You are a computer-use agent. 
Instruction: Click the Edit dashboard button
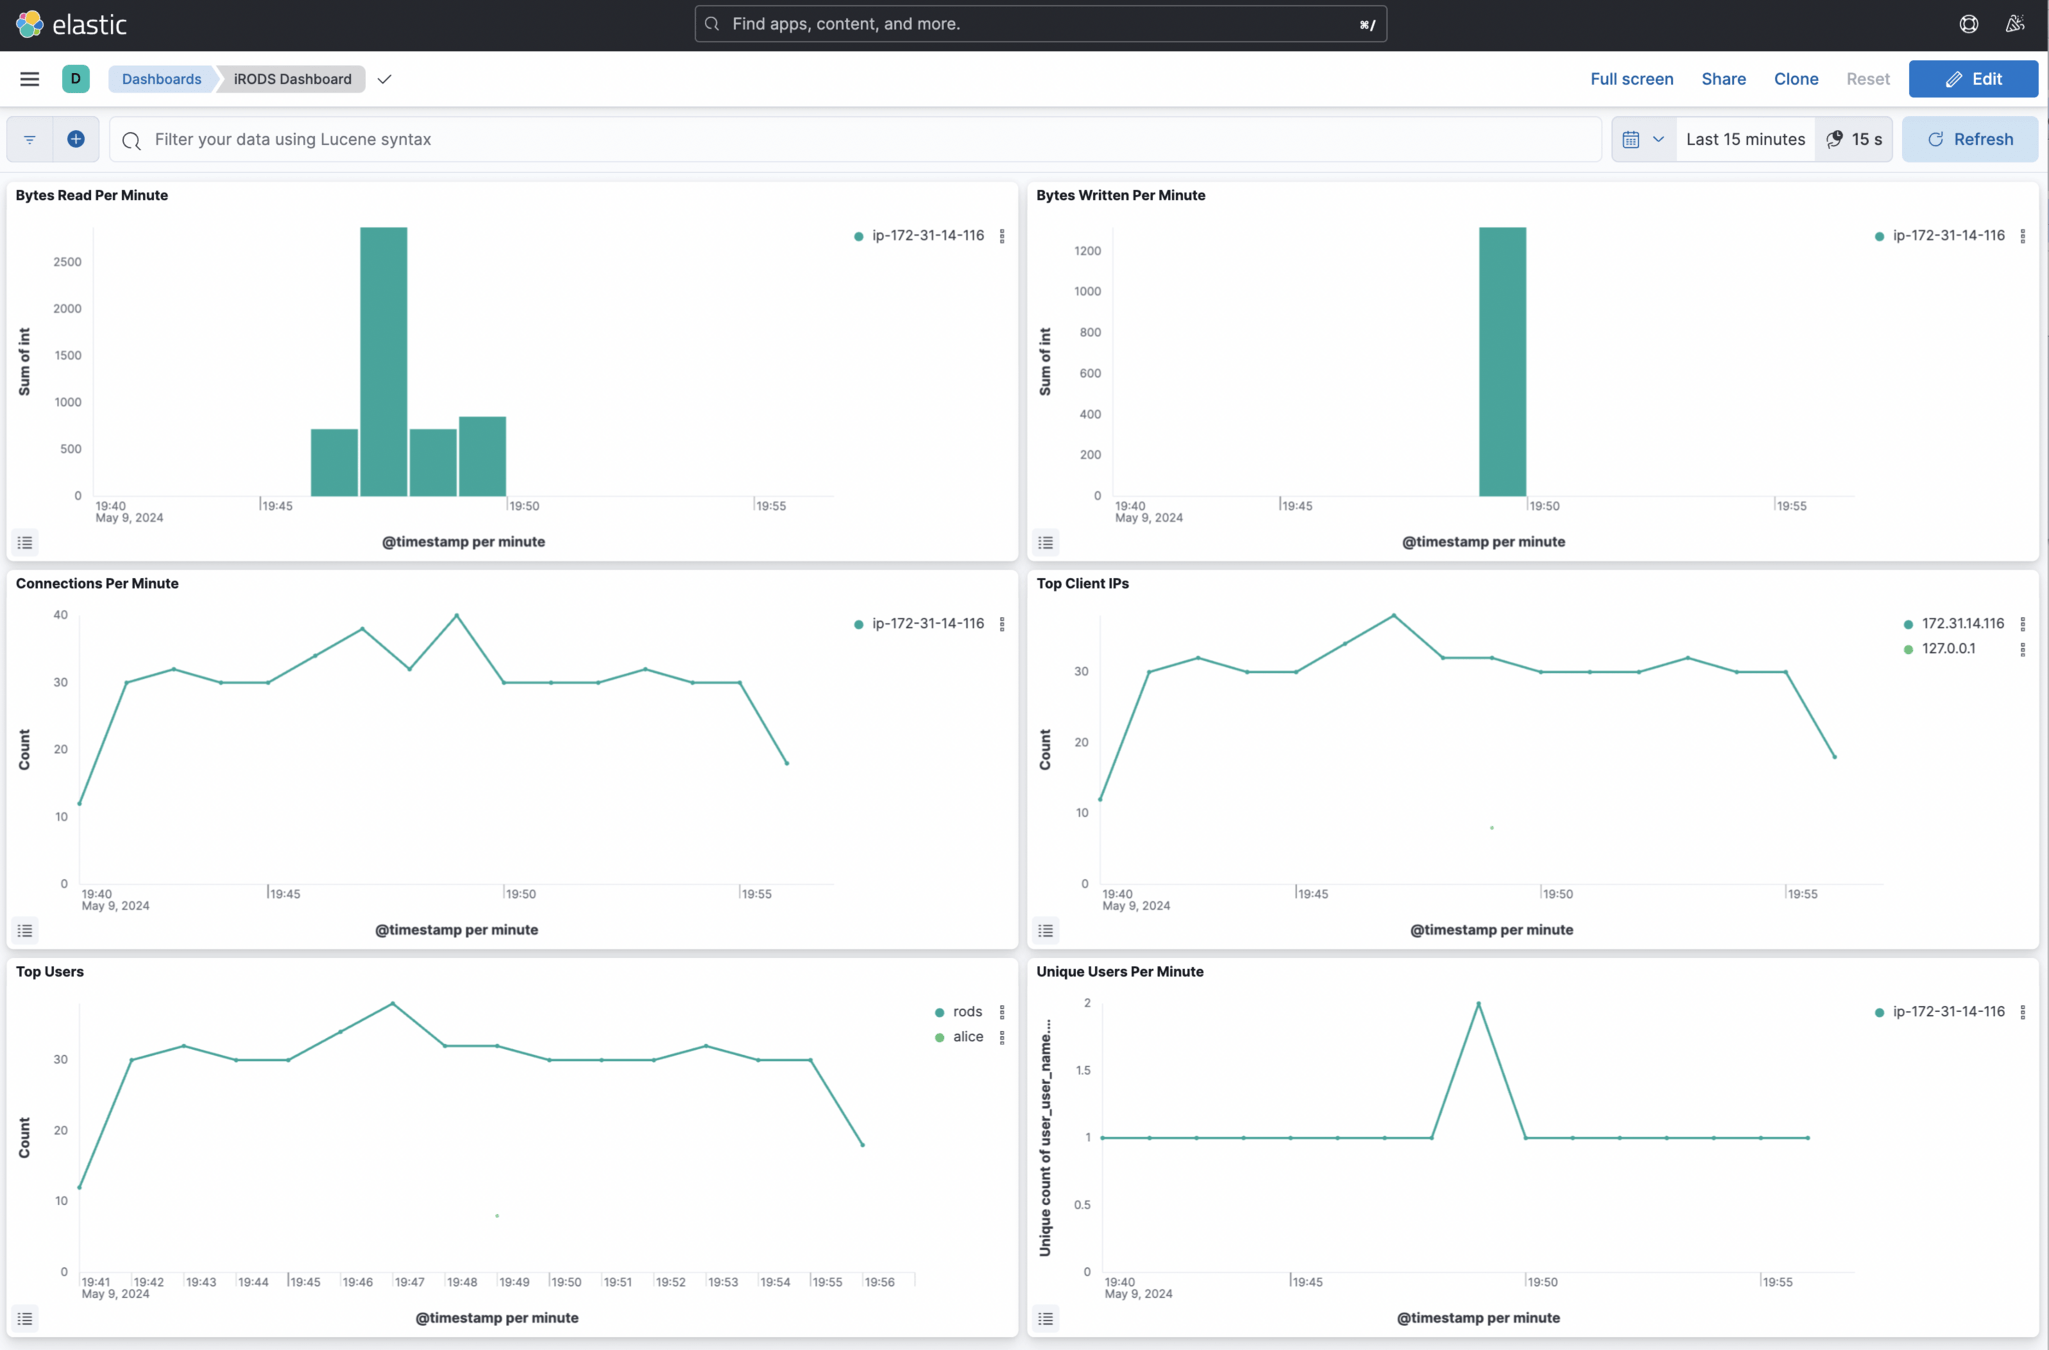point(1972,79)
